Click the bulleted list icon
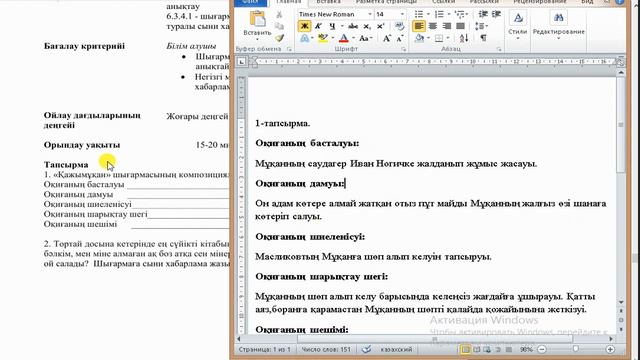 click(x=419, y=14)
